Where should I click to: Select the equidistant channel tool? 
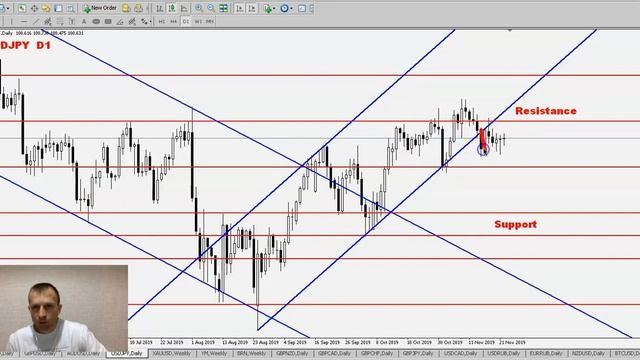coord(48,21)
